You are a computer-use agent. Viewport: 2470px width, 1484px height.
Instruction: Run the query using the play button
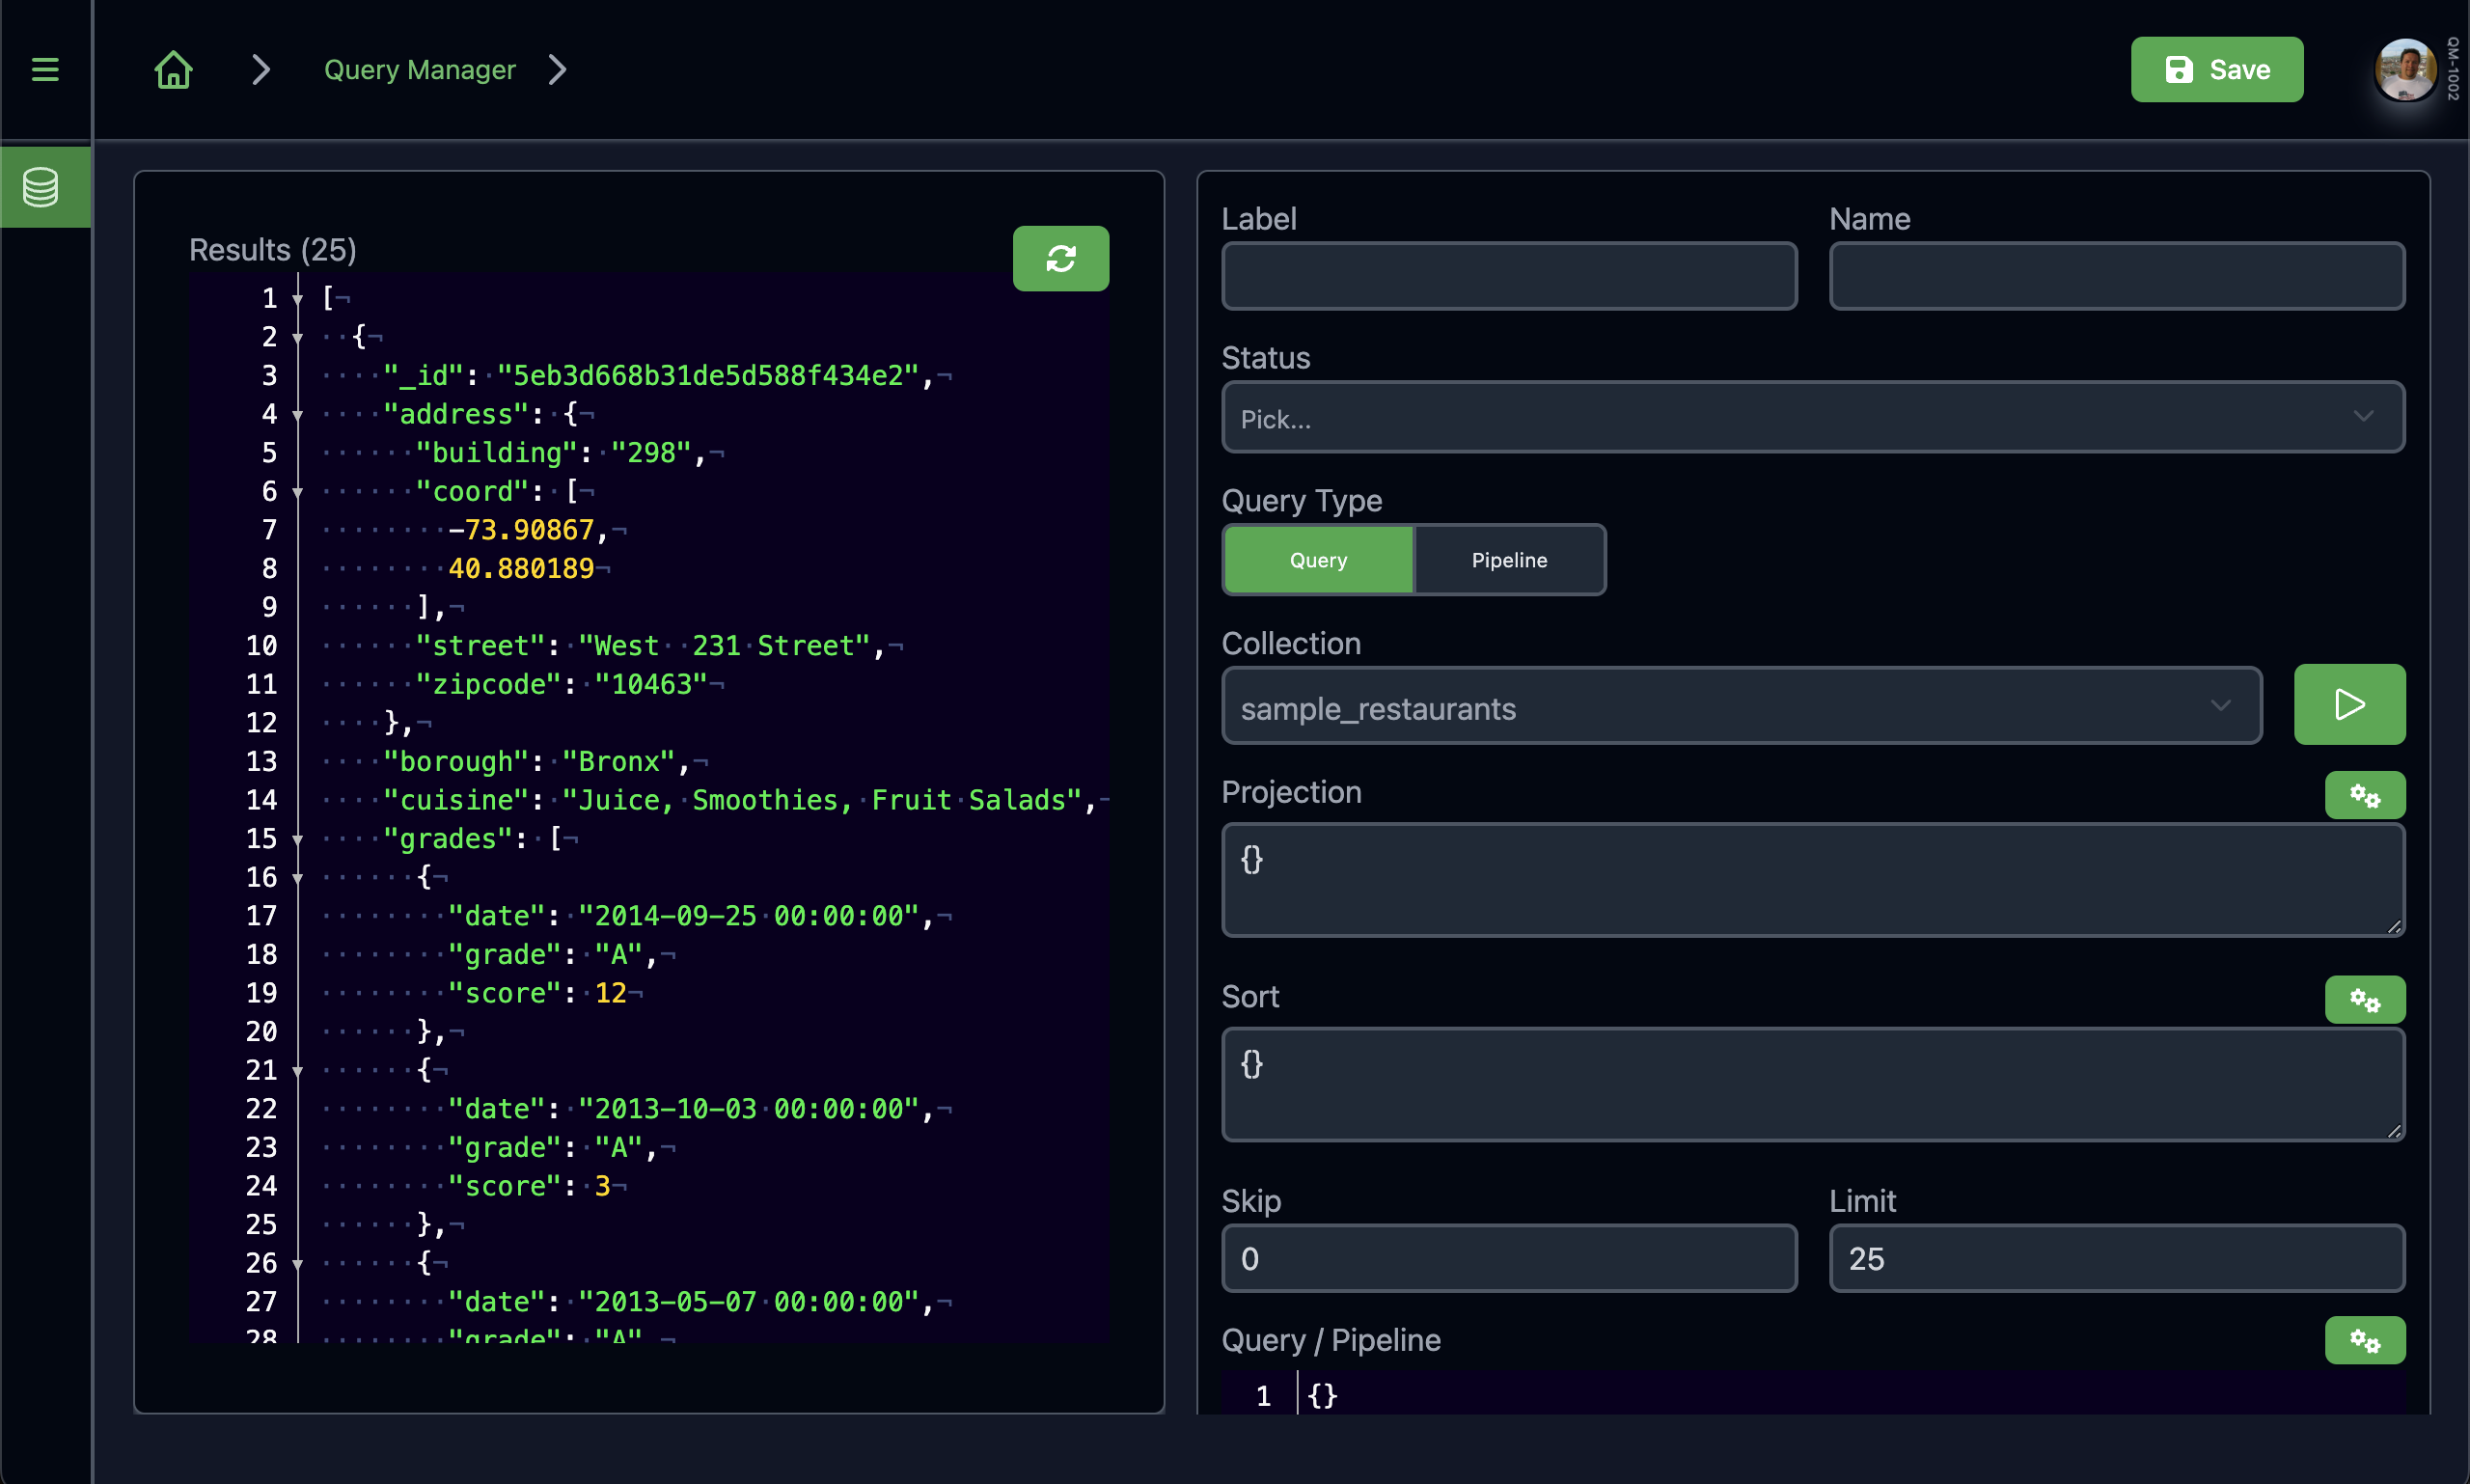click(2348, 705)
